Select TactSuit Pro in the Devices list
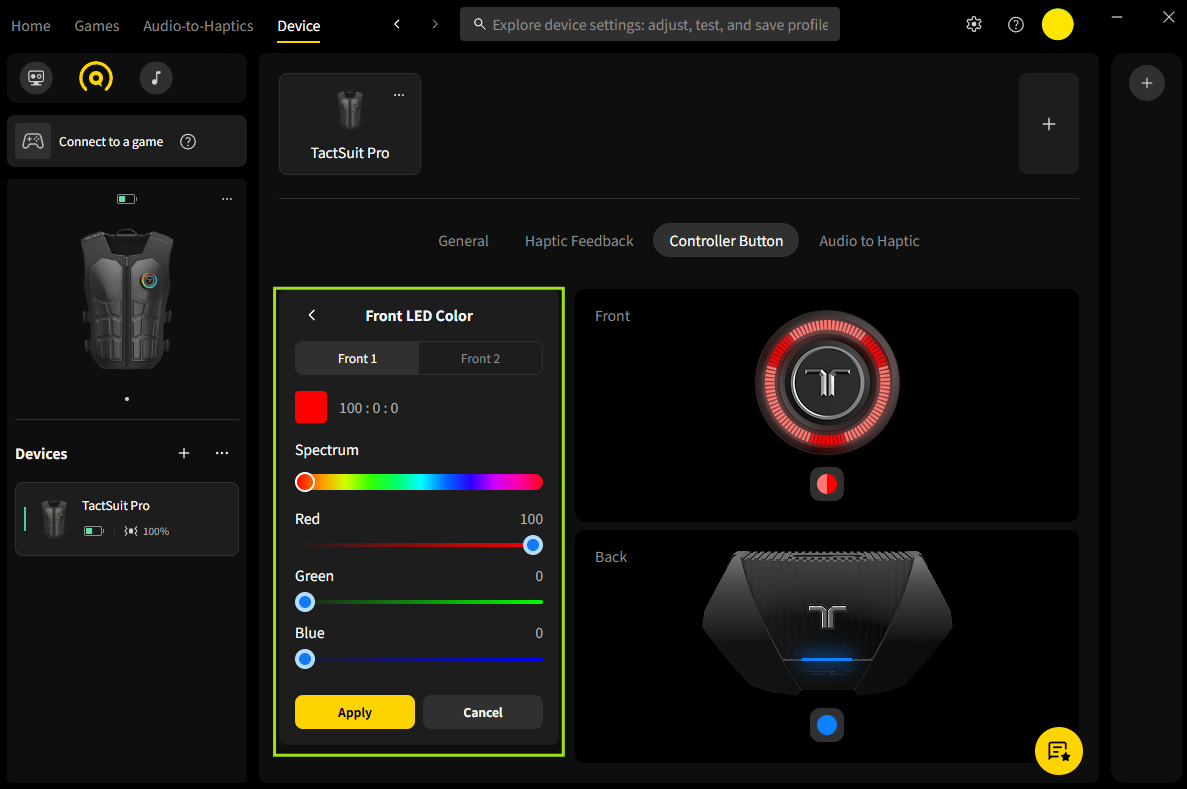 [x=127, y=519]
